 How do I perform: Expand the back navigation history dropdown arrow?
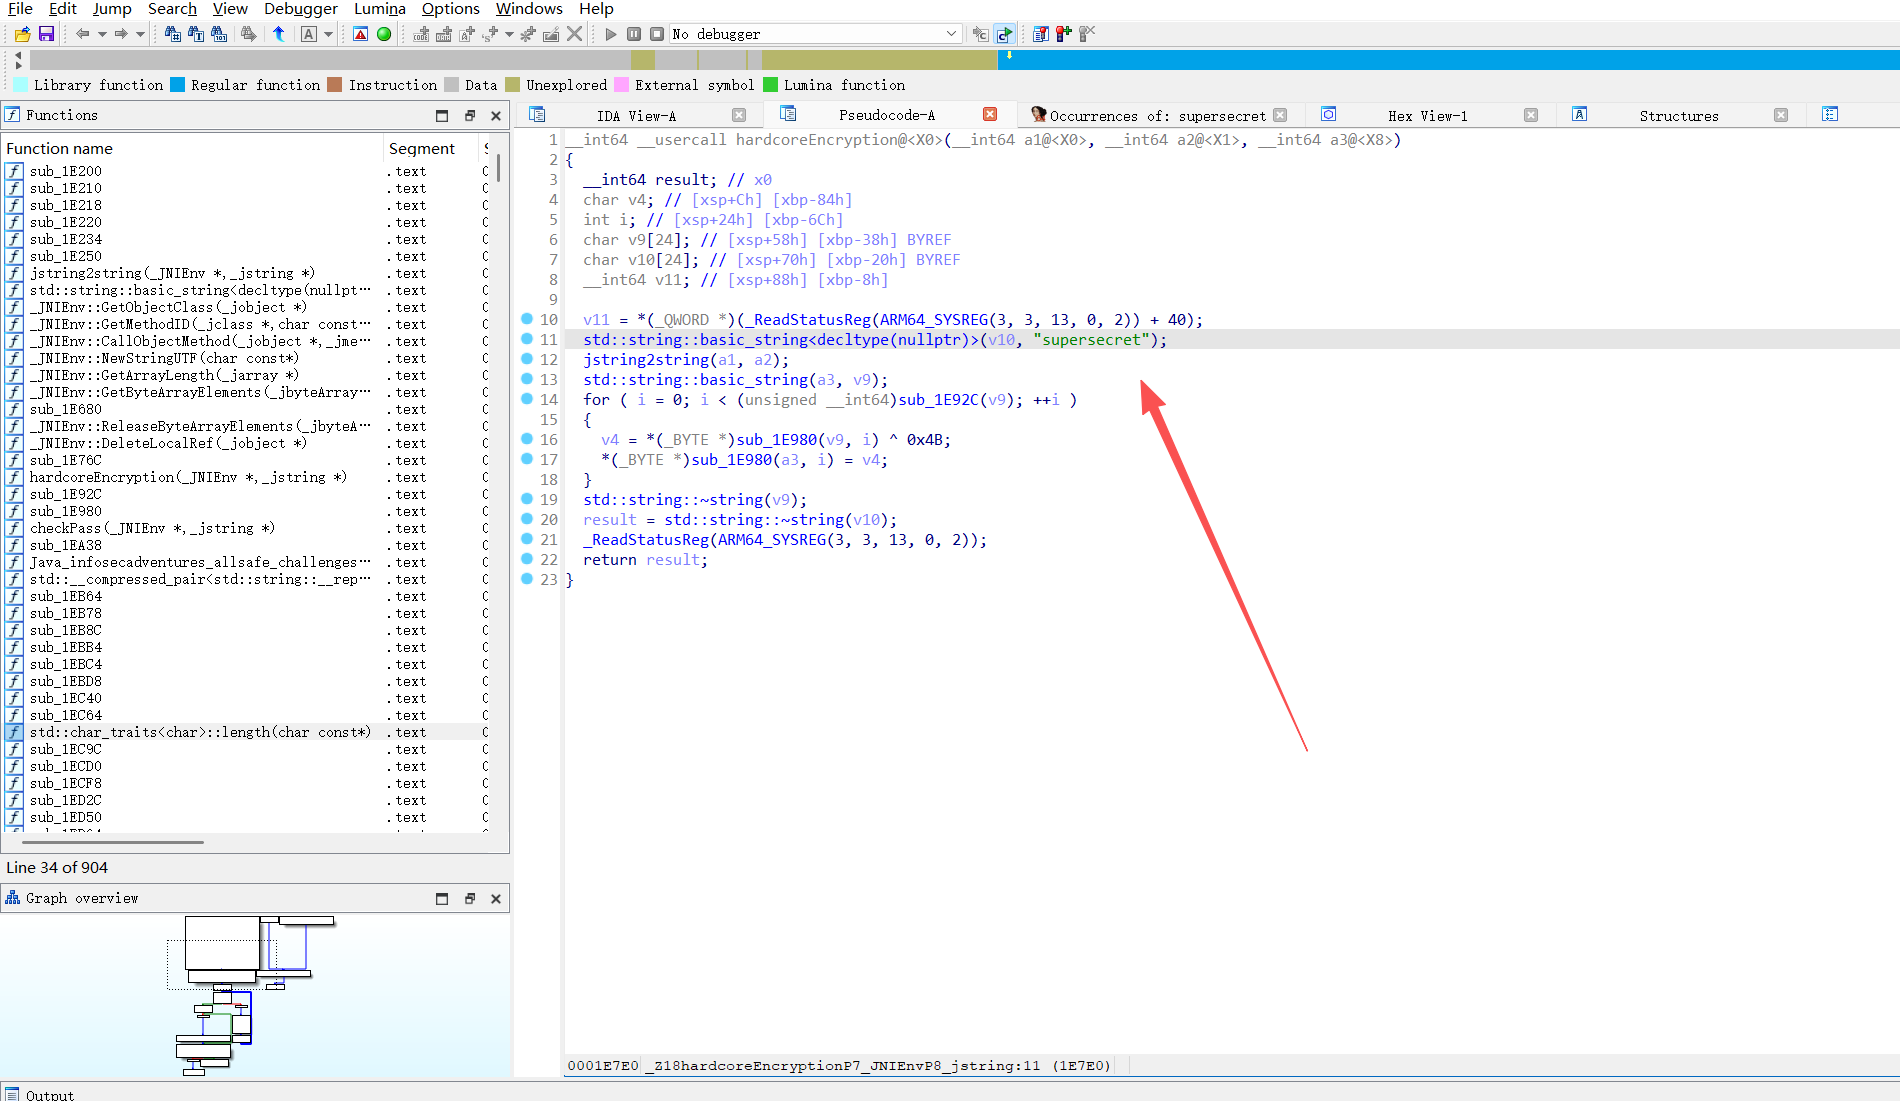[x=102, y=34]
